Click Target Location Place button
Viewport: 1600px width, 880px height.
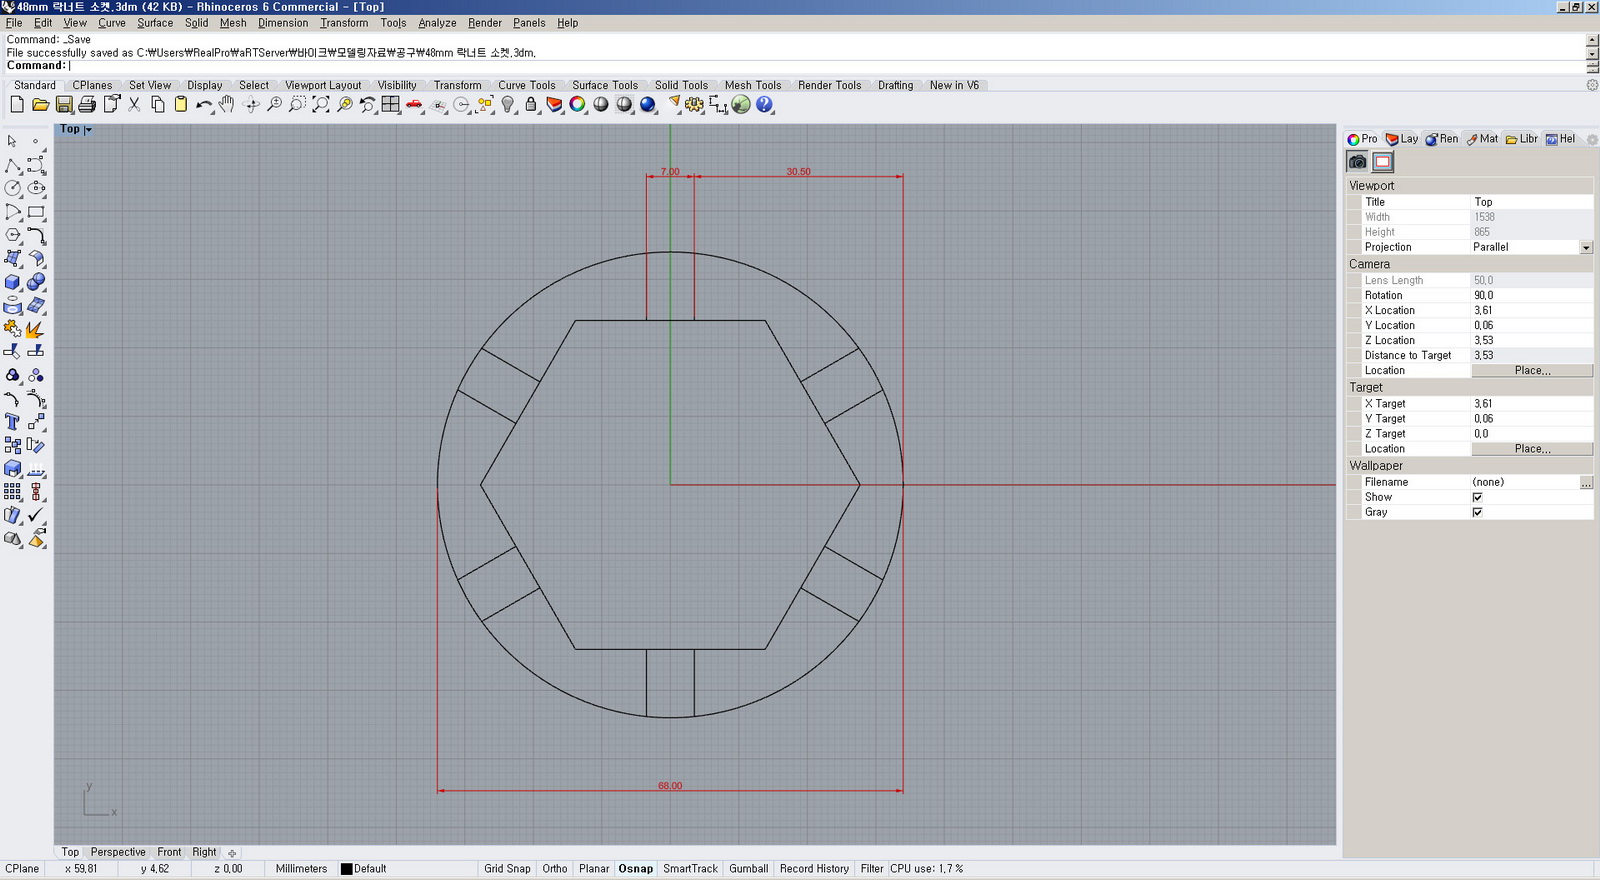[x=1532, y=449]
